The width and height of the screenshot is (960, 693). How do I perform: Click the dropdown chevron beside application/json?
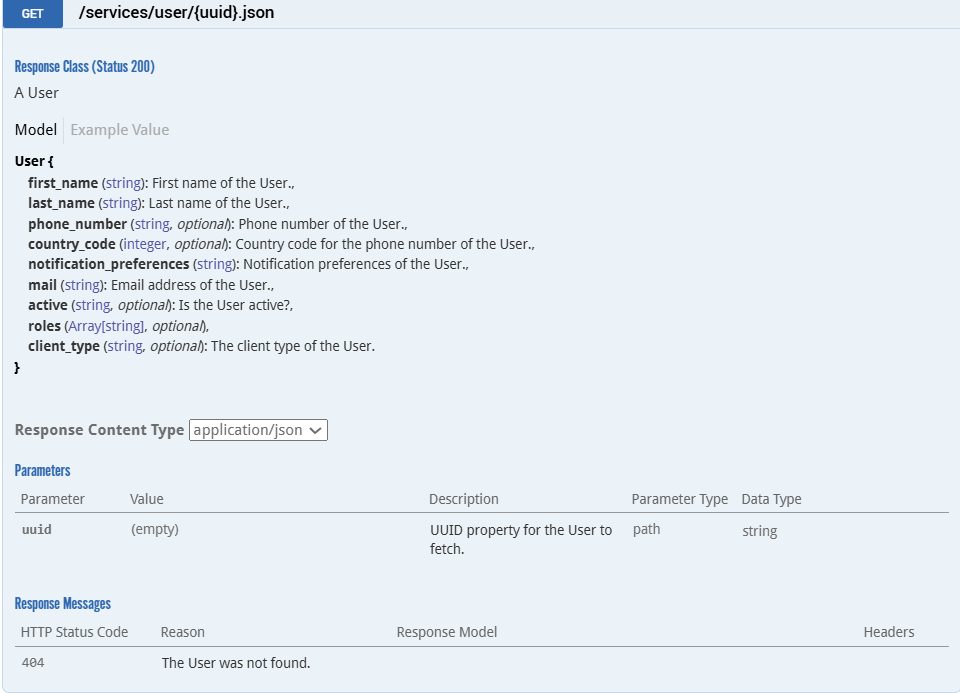pos(316,431)
